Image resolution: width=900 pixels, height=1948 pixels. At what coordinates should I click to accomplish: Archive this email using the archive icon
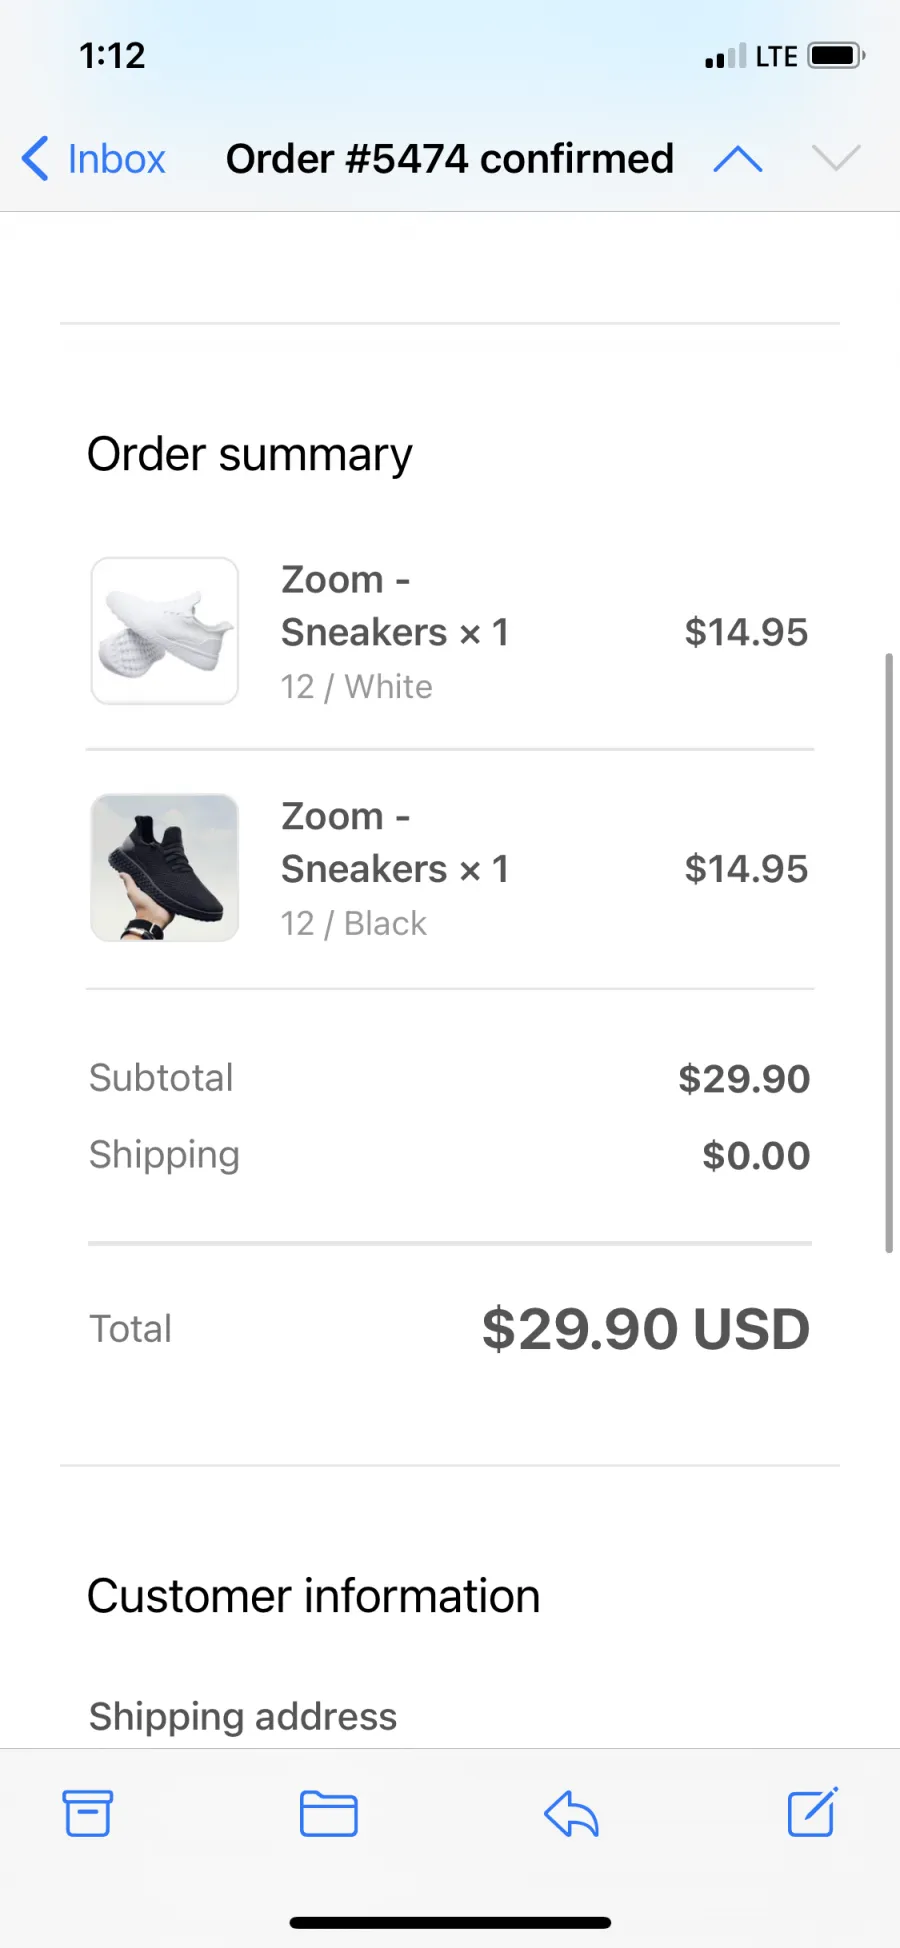point(88,1813)
